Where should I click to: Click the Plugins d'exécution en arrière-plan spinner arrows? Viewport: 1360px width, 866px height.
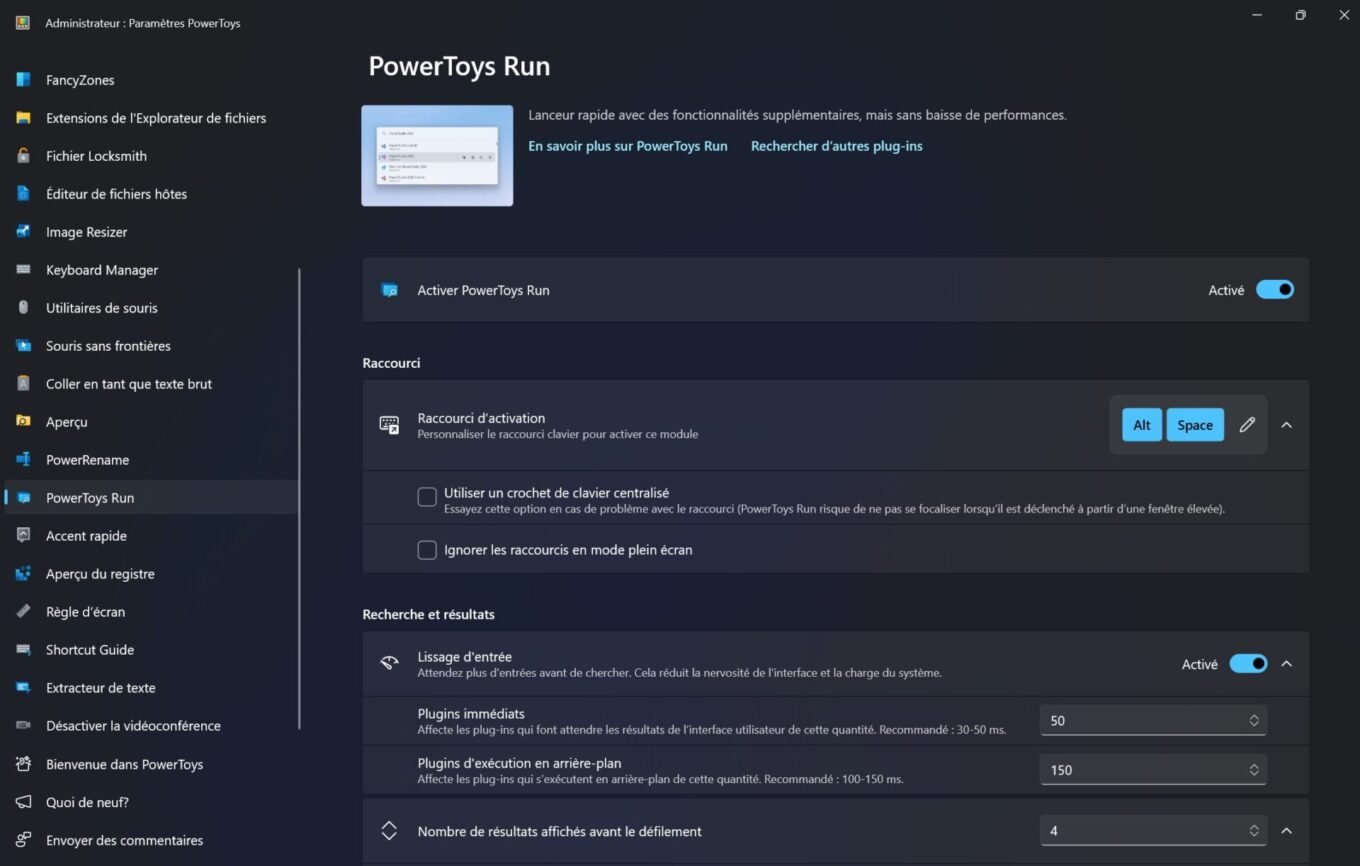click(1253, 770)
